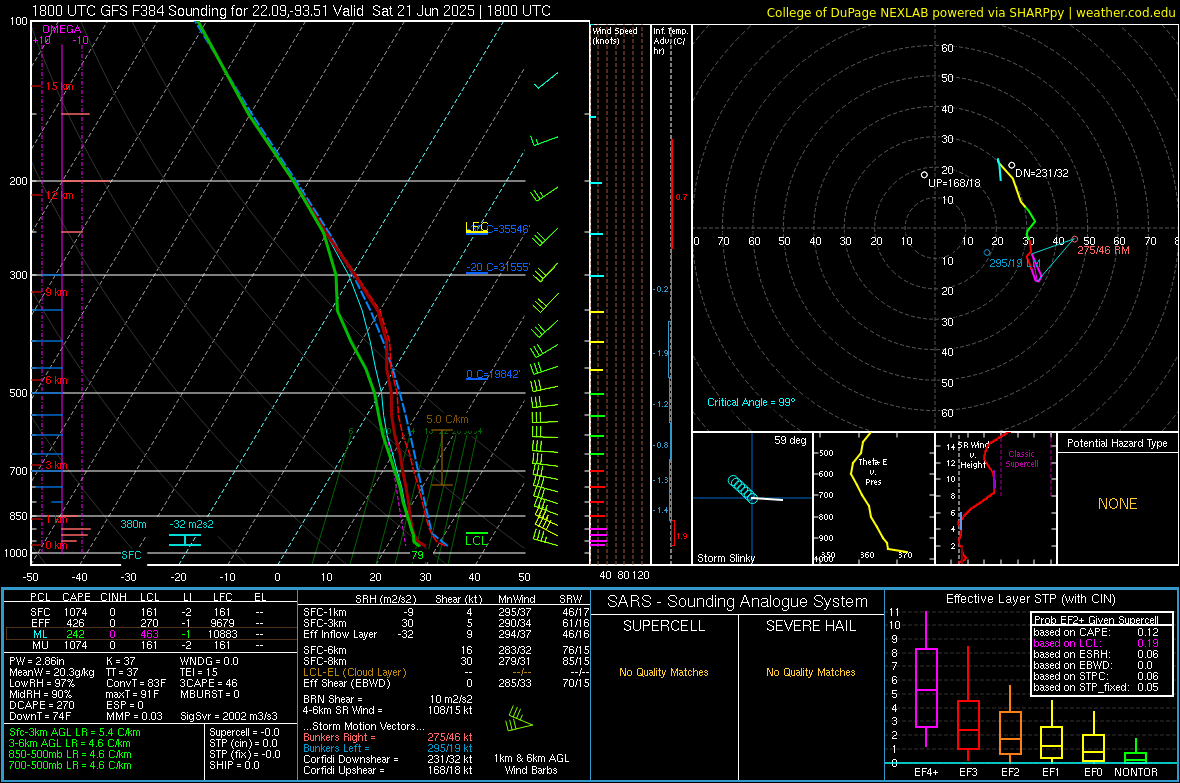Click the '295/19 LM' storm motion label
1180x783 pixels.
1014,263
